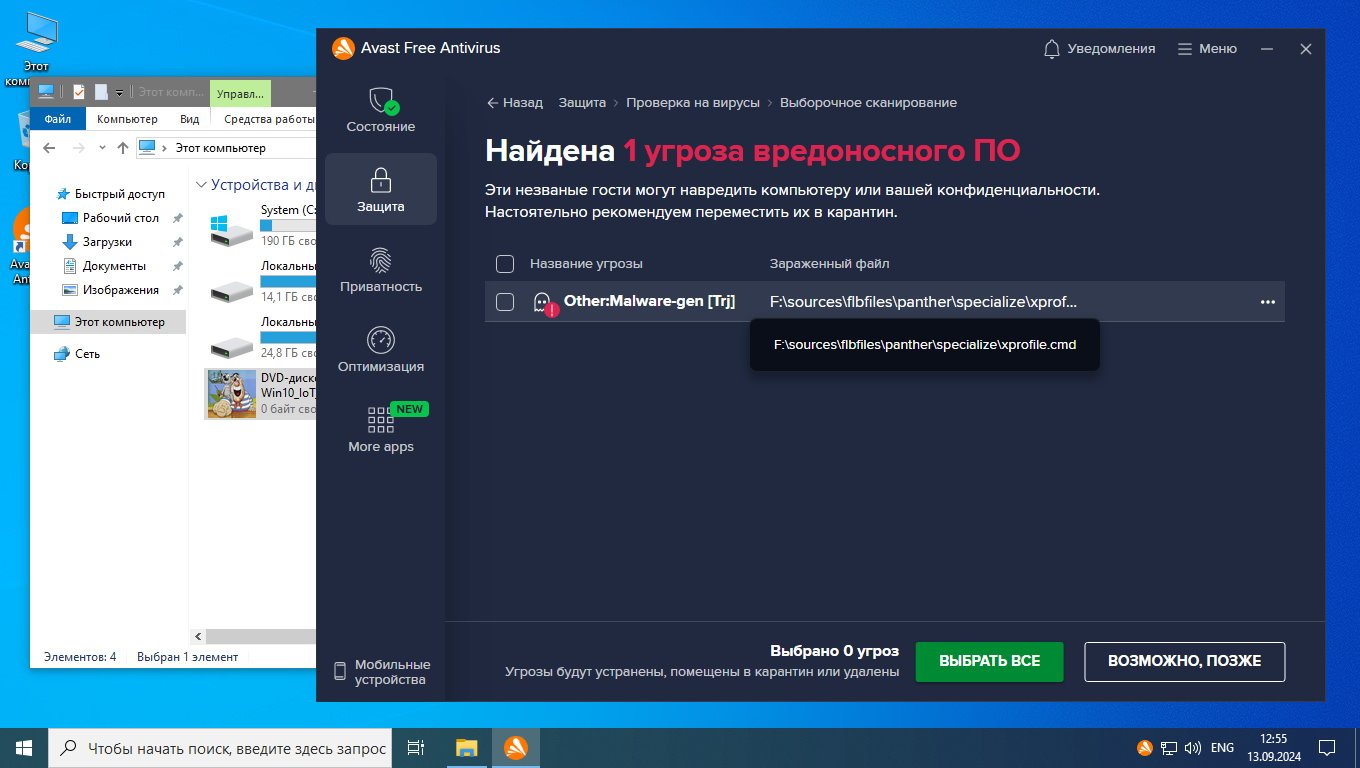Image resolution: width=1360 pixels, height=768 pixels.
Task: Open Мобильные устройства in Avast sidebar
Action: 381,672
